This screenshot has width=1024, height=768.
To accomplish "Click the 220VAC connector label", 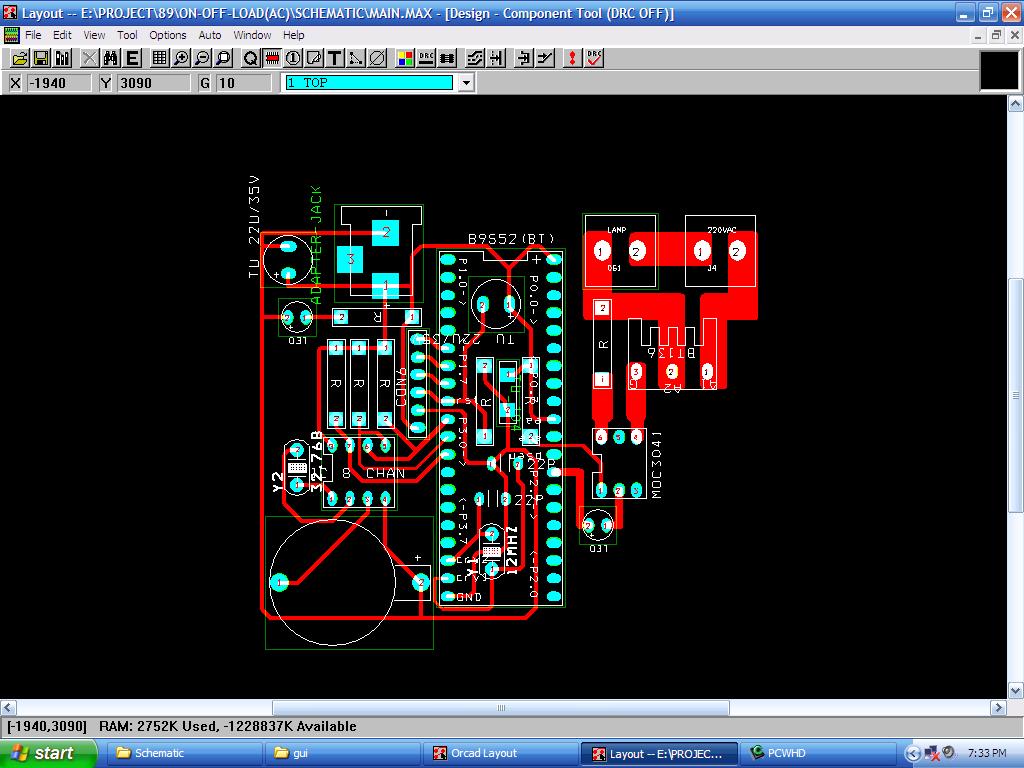I will click(722, 230).
